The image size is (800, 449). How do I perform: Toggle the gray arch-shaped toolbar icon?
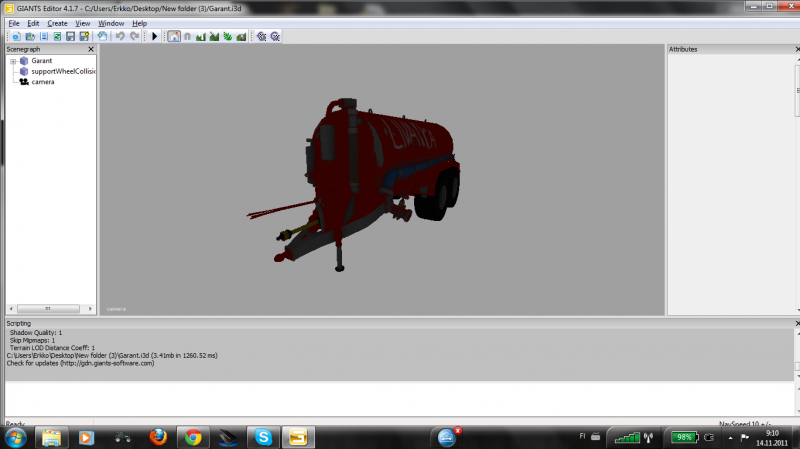click(x=187, y=36)
